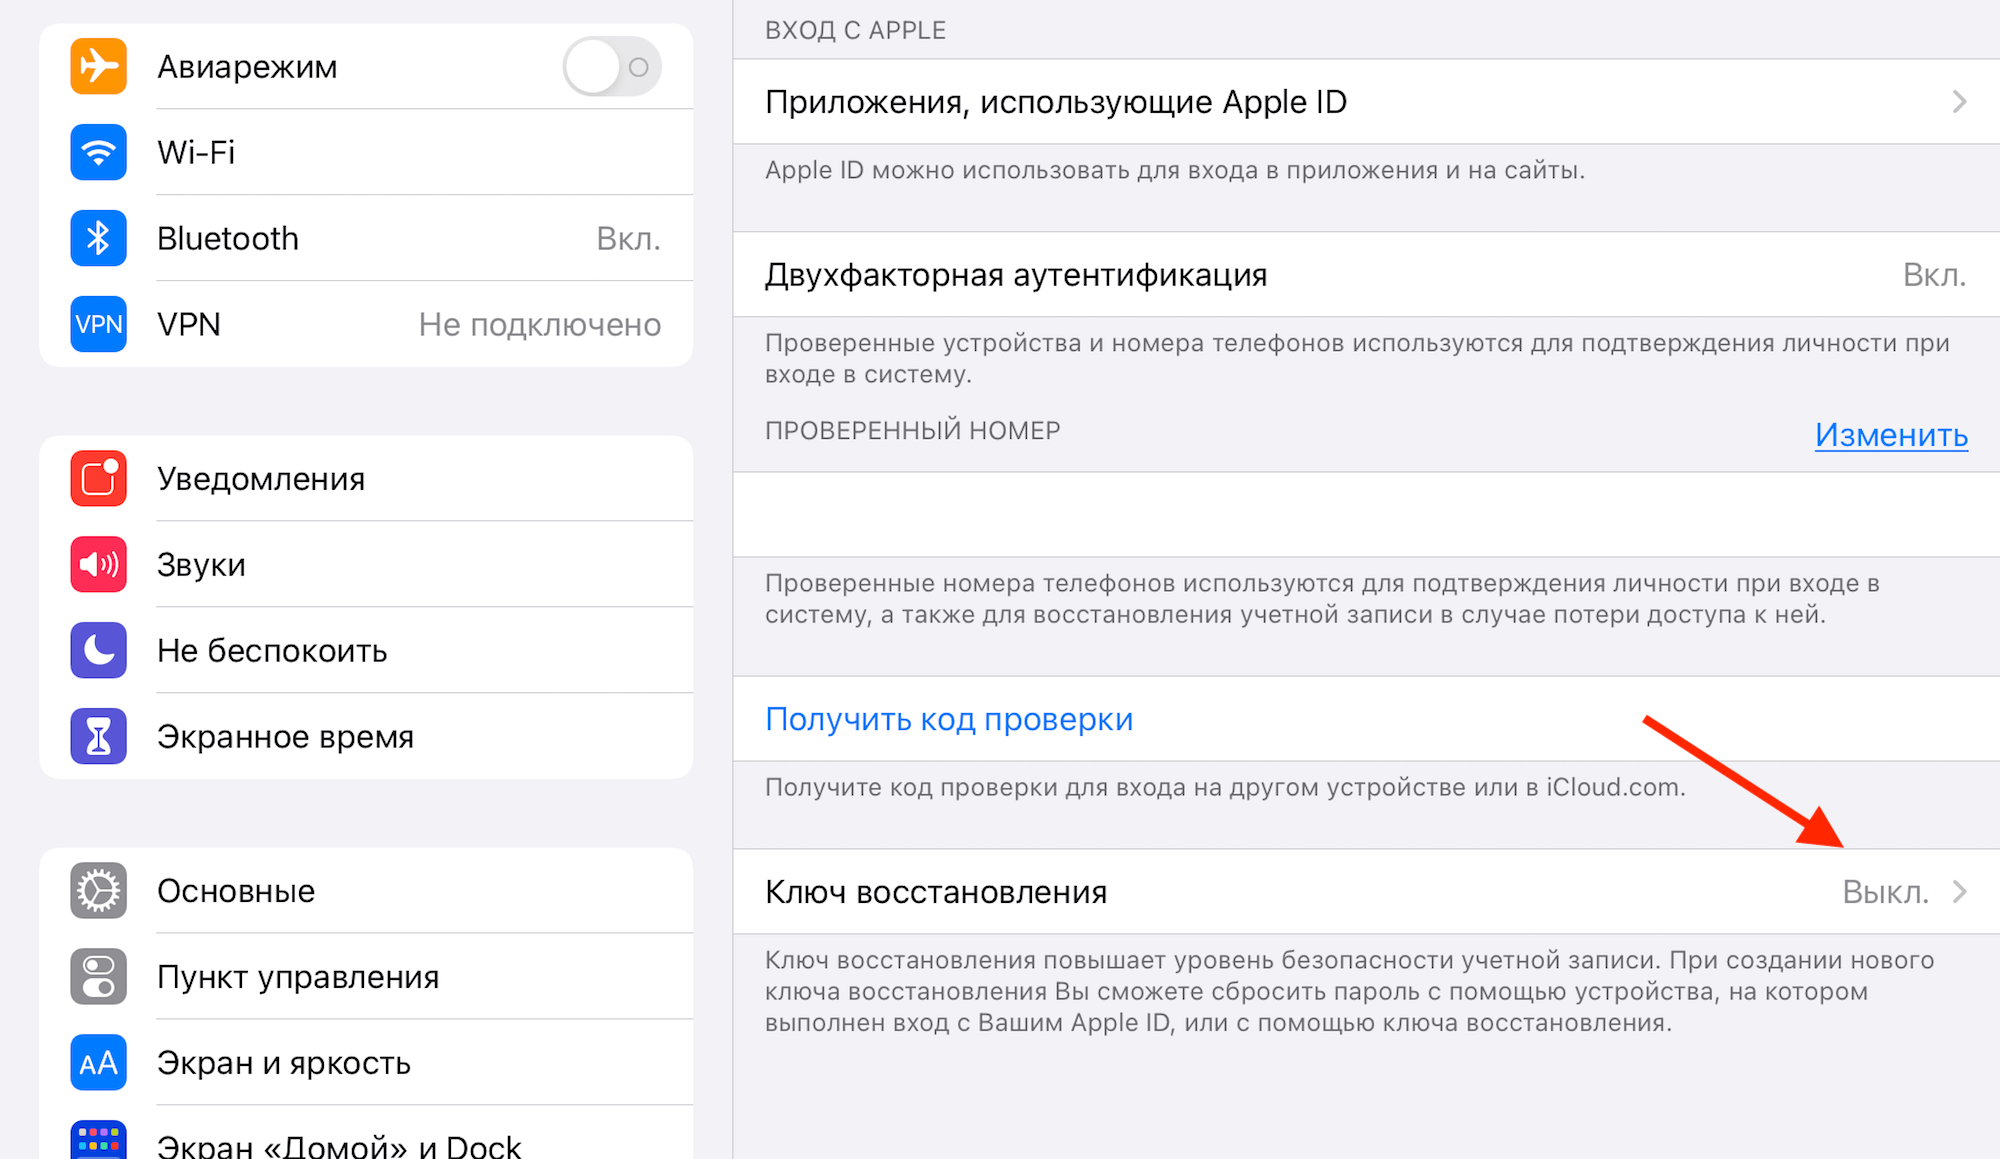Image resolution: width=2000 pixels, height=1159 pixels.
Task: Tap the ВХОД С APPLE section header
Action: 855,30
